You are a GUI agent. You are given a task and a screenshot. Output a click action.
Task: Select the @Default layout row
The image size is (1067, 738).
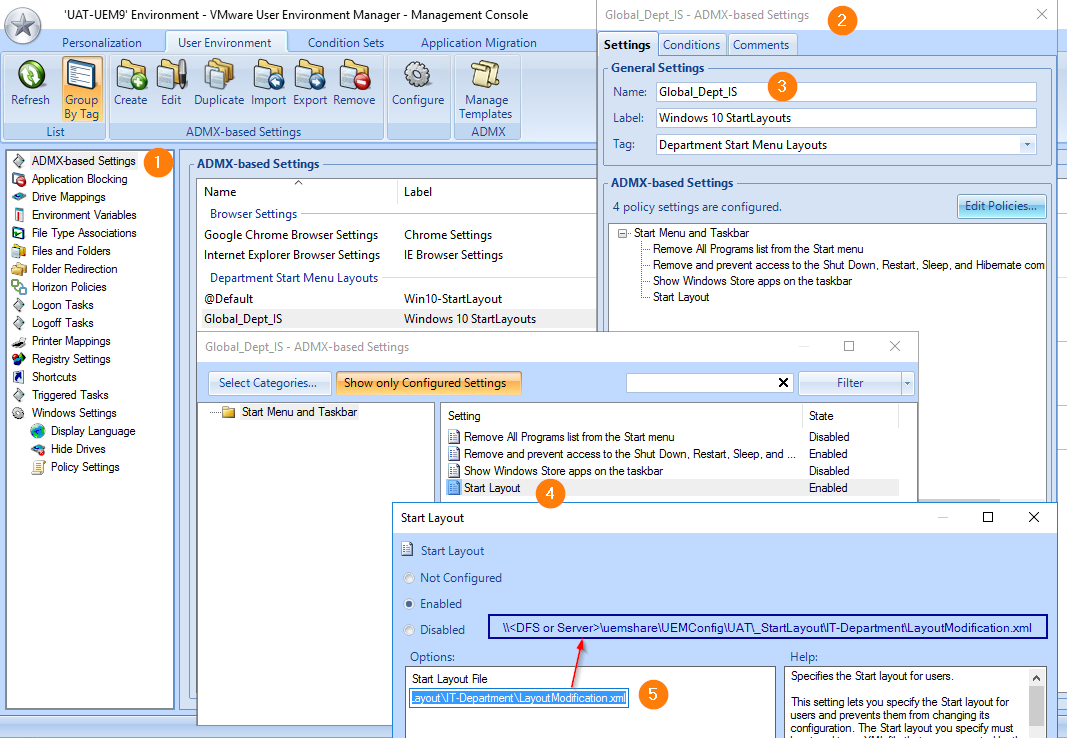(x=396, y=299)
